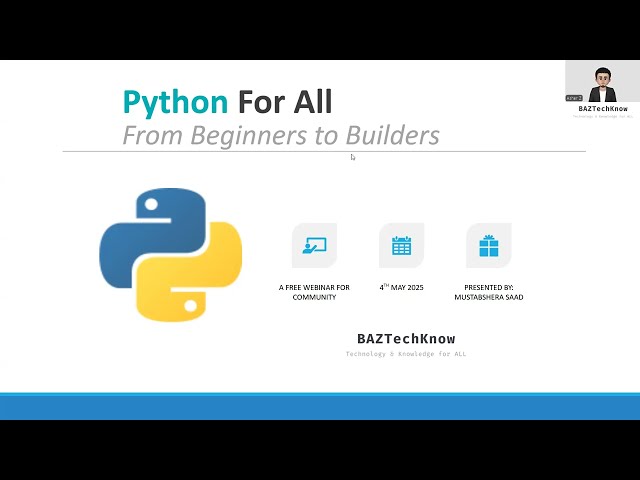Click the name tag on the avatar video
This screenshot has width=640, height=480.
tap(574, 98)
